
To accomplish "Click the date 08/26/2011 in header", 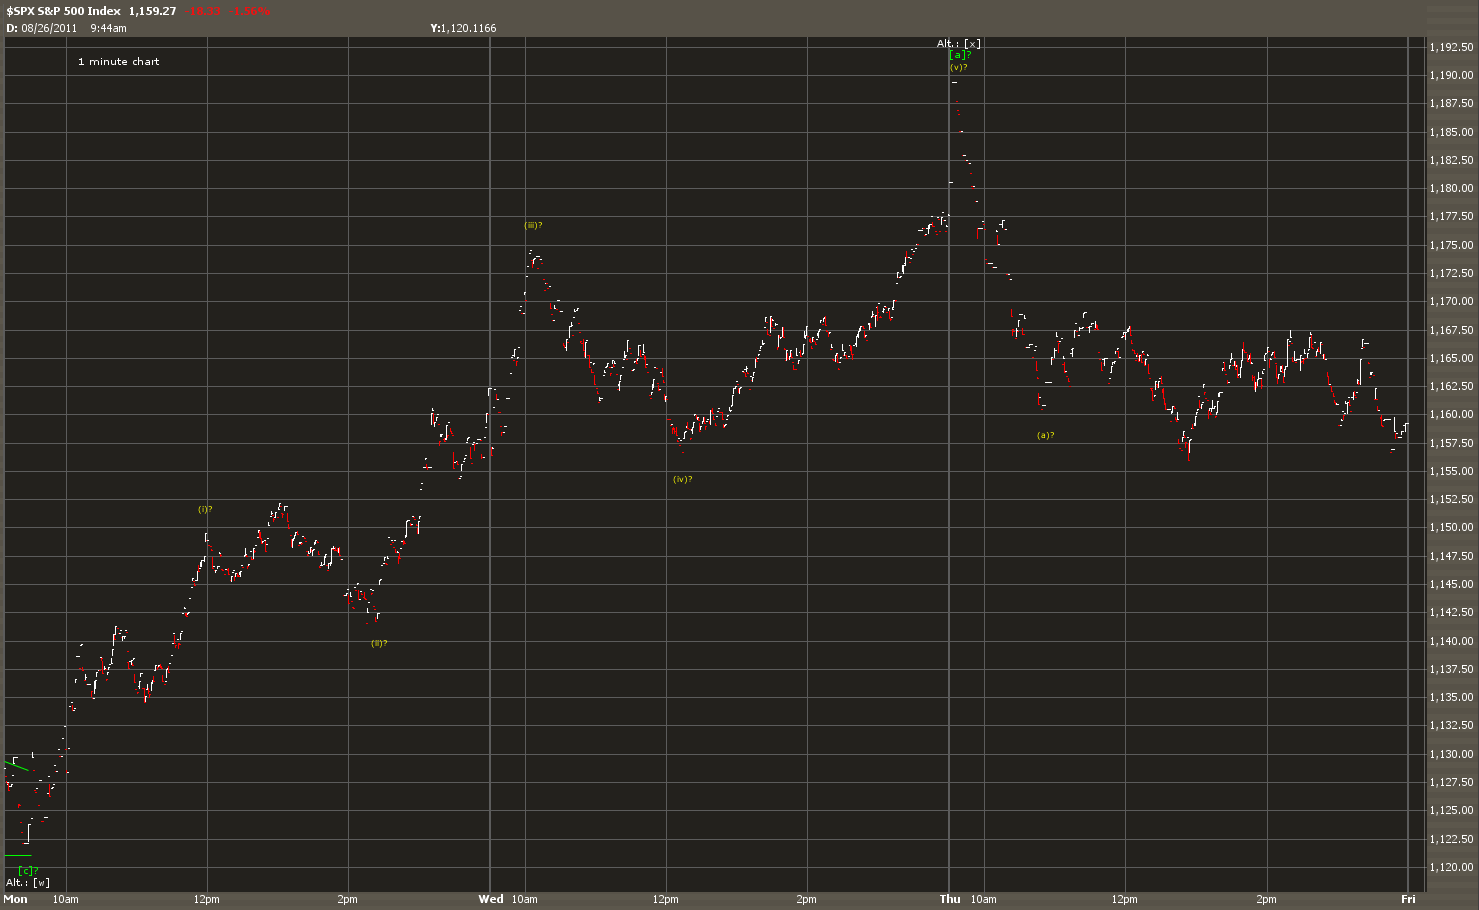I will [x=49, y=28].
